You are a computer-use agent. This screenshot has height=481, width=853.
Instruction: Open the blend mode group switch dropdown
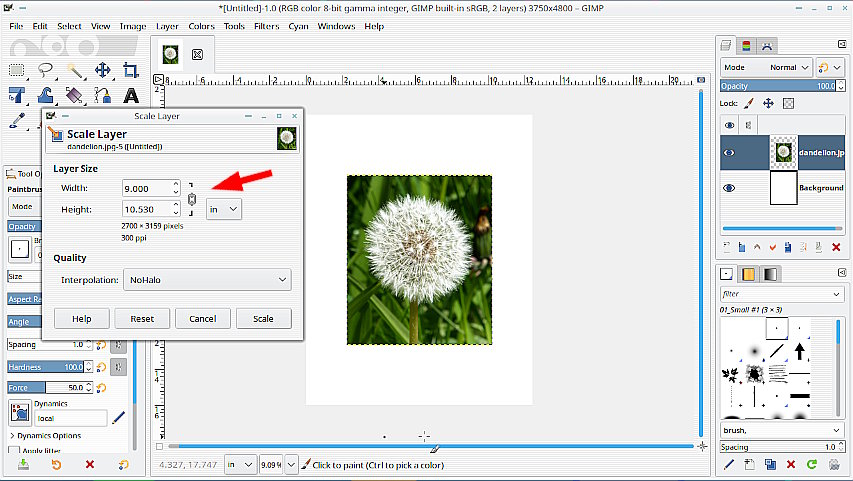coord(830,67)
